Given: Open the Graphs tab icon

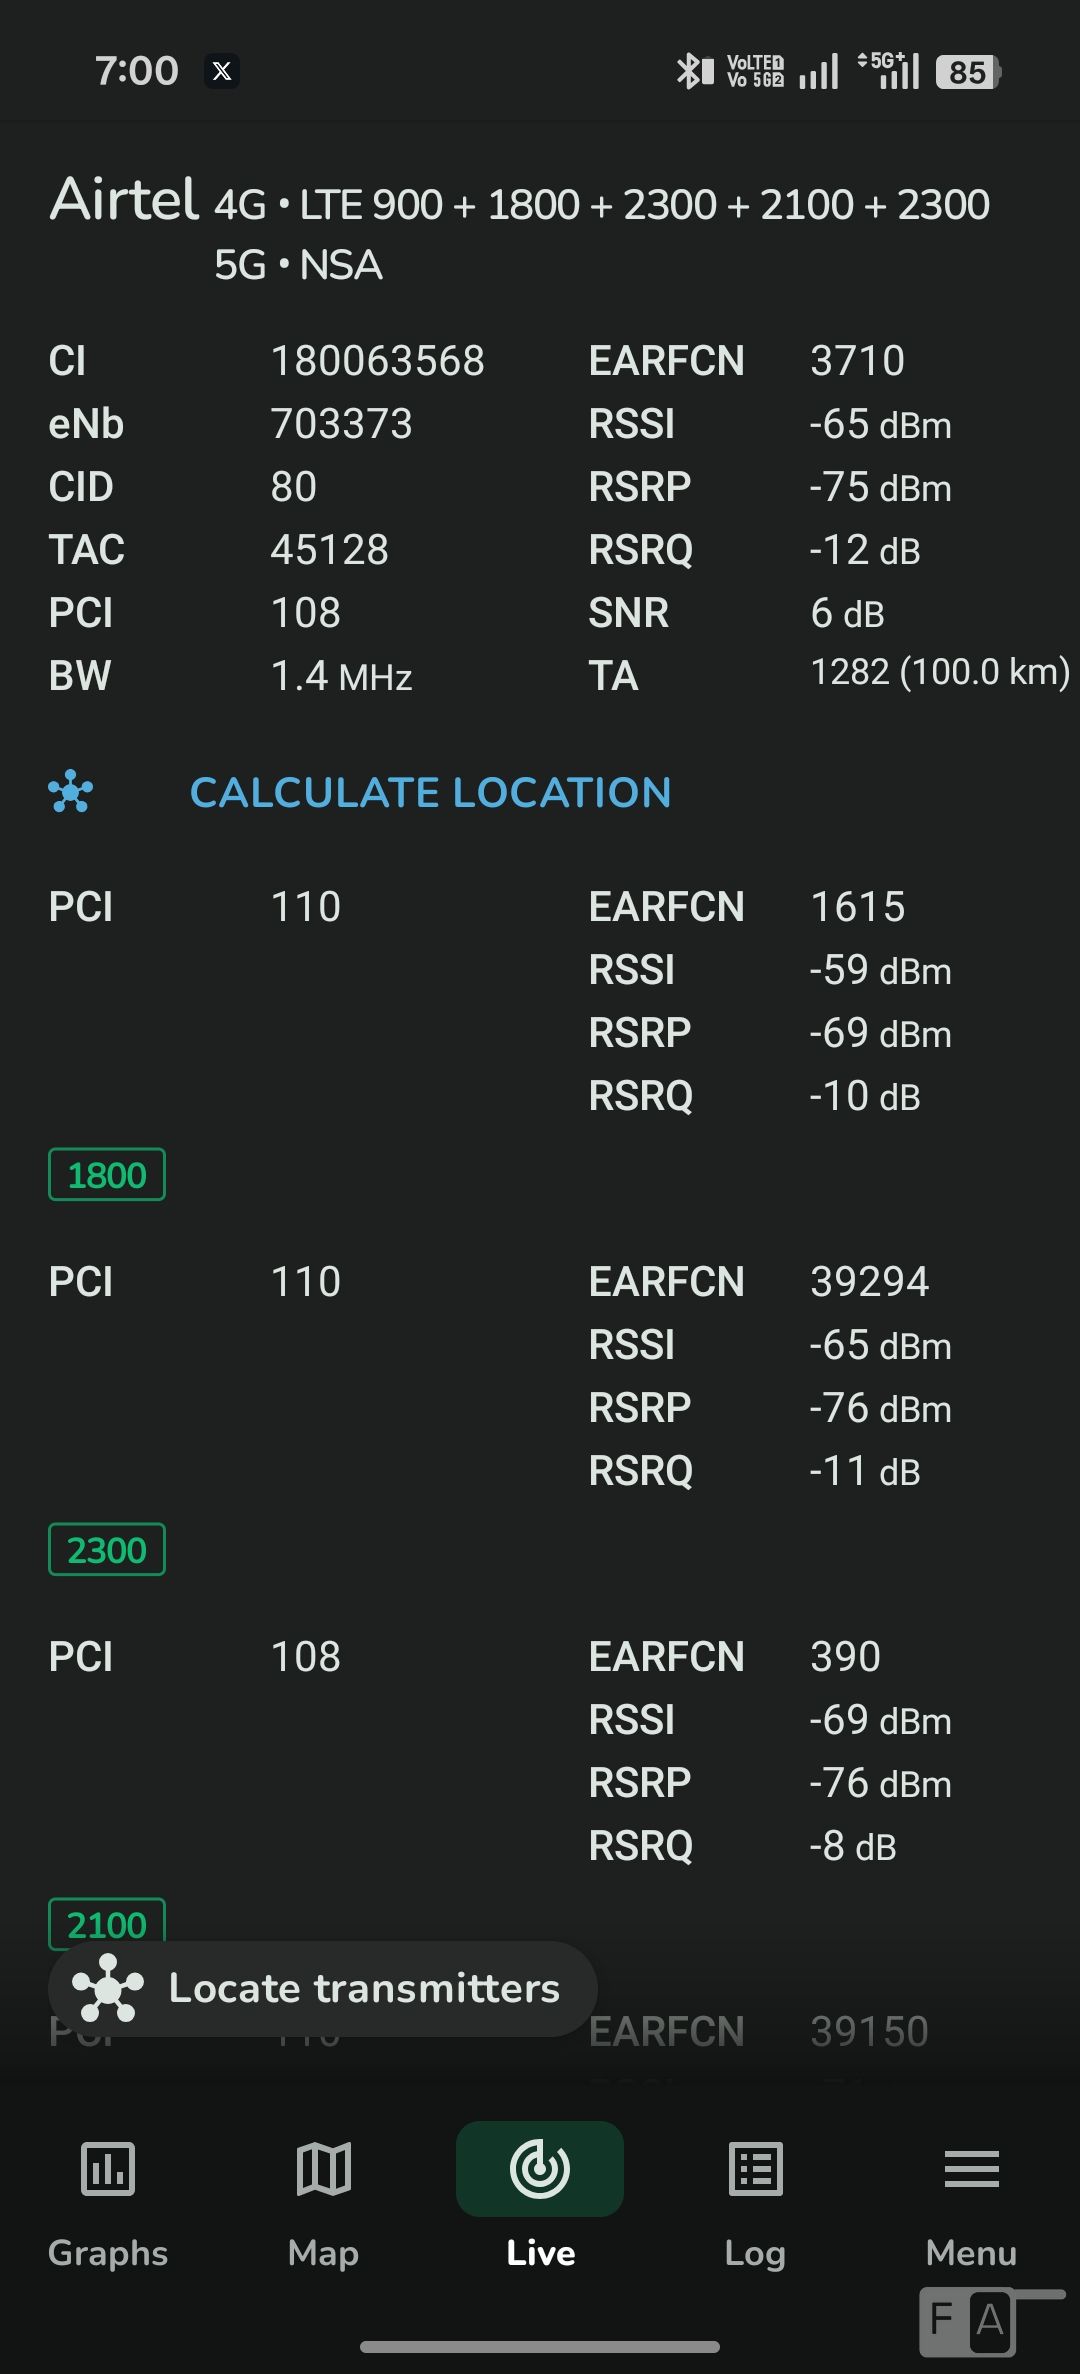Looking at the screenshot, I should tap(107, 2169).
